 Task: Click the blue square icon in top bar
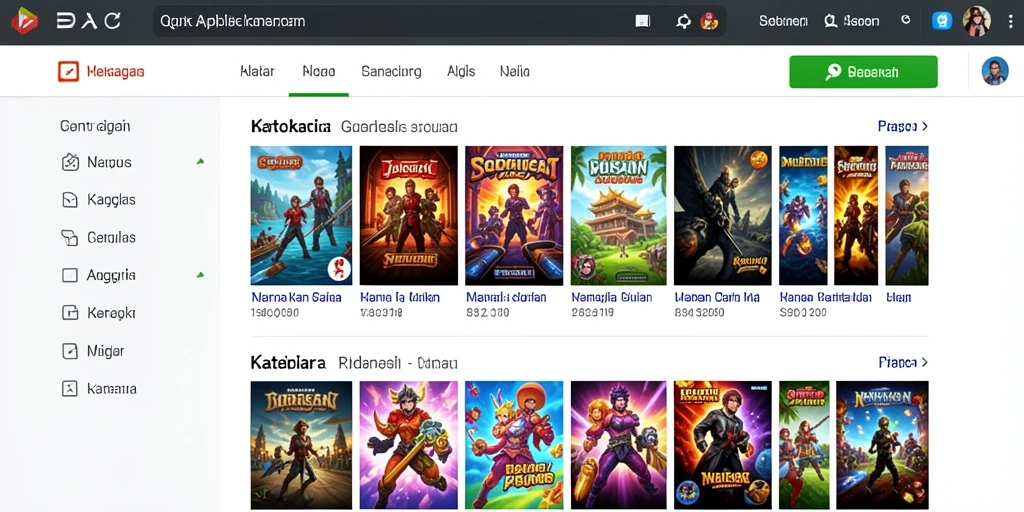(x=942, y=21)
